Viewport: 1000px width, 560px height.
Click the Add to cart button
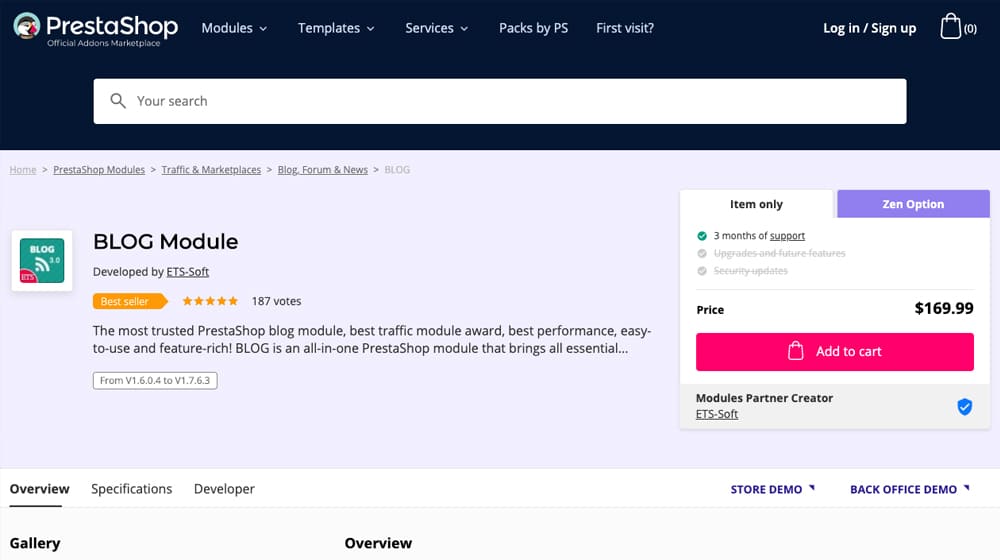coord(835,351)
